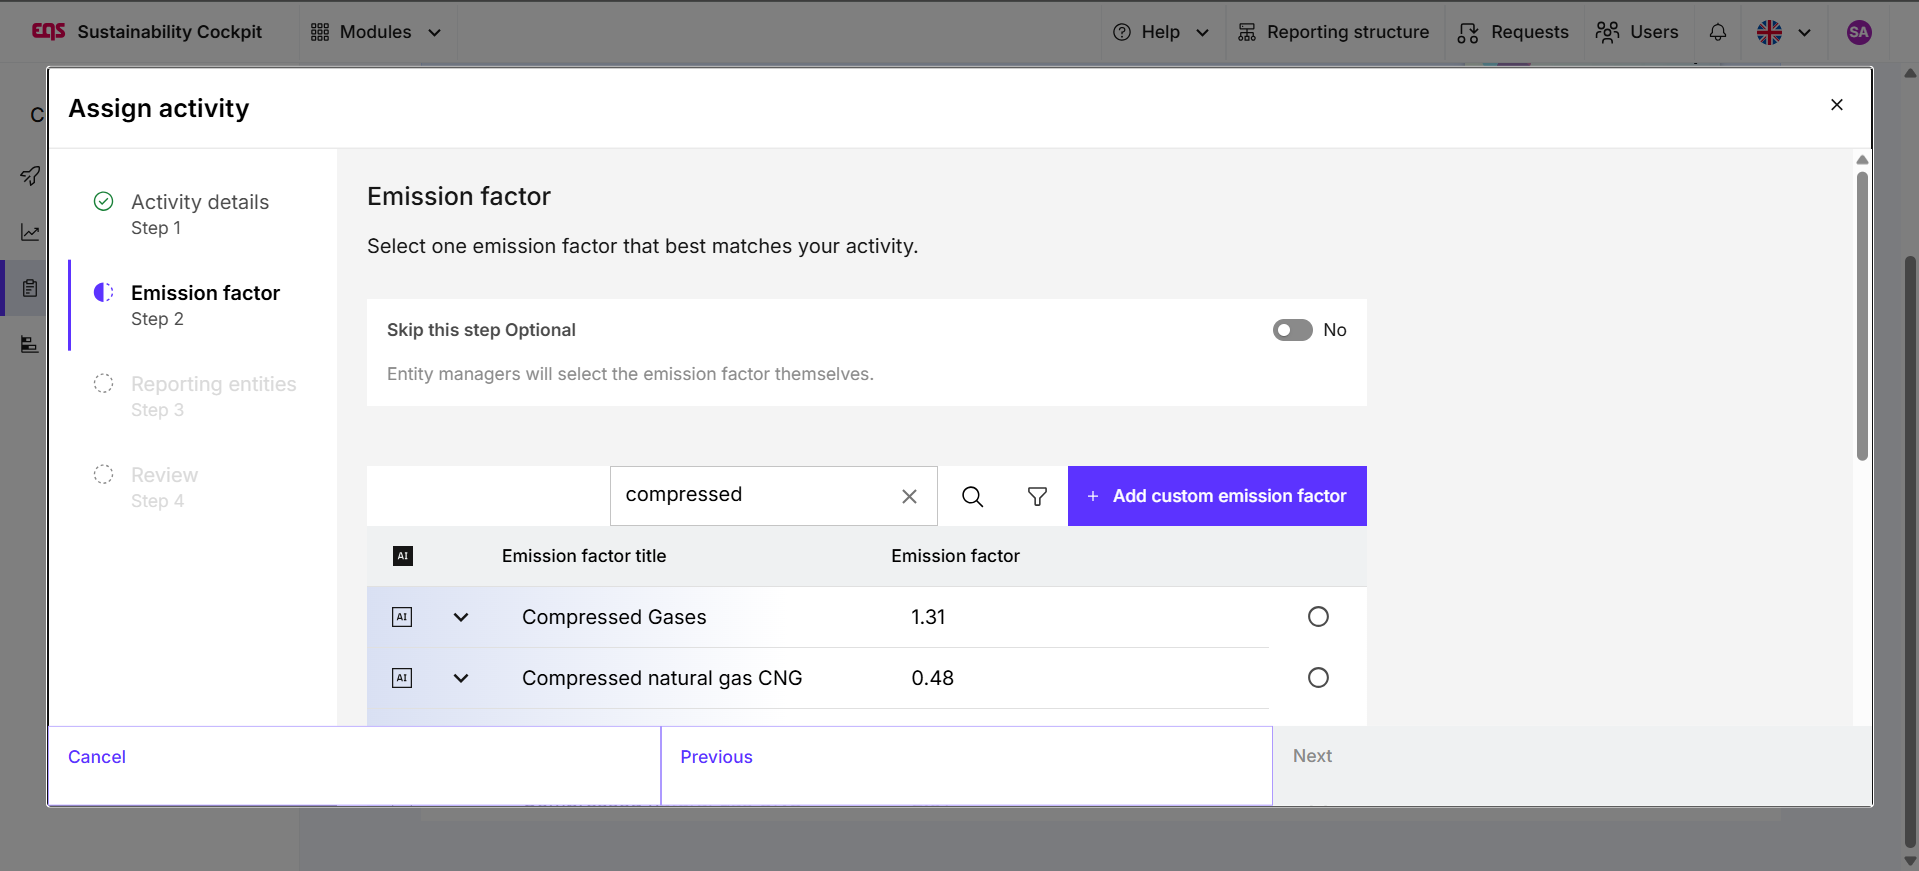The height and width of the screenshot is (871, 1919).
Task: Click the dialog's vertical scrollbar thumb
Action: (x=1862, y=315)
